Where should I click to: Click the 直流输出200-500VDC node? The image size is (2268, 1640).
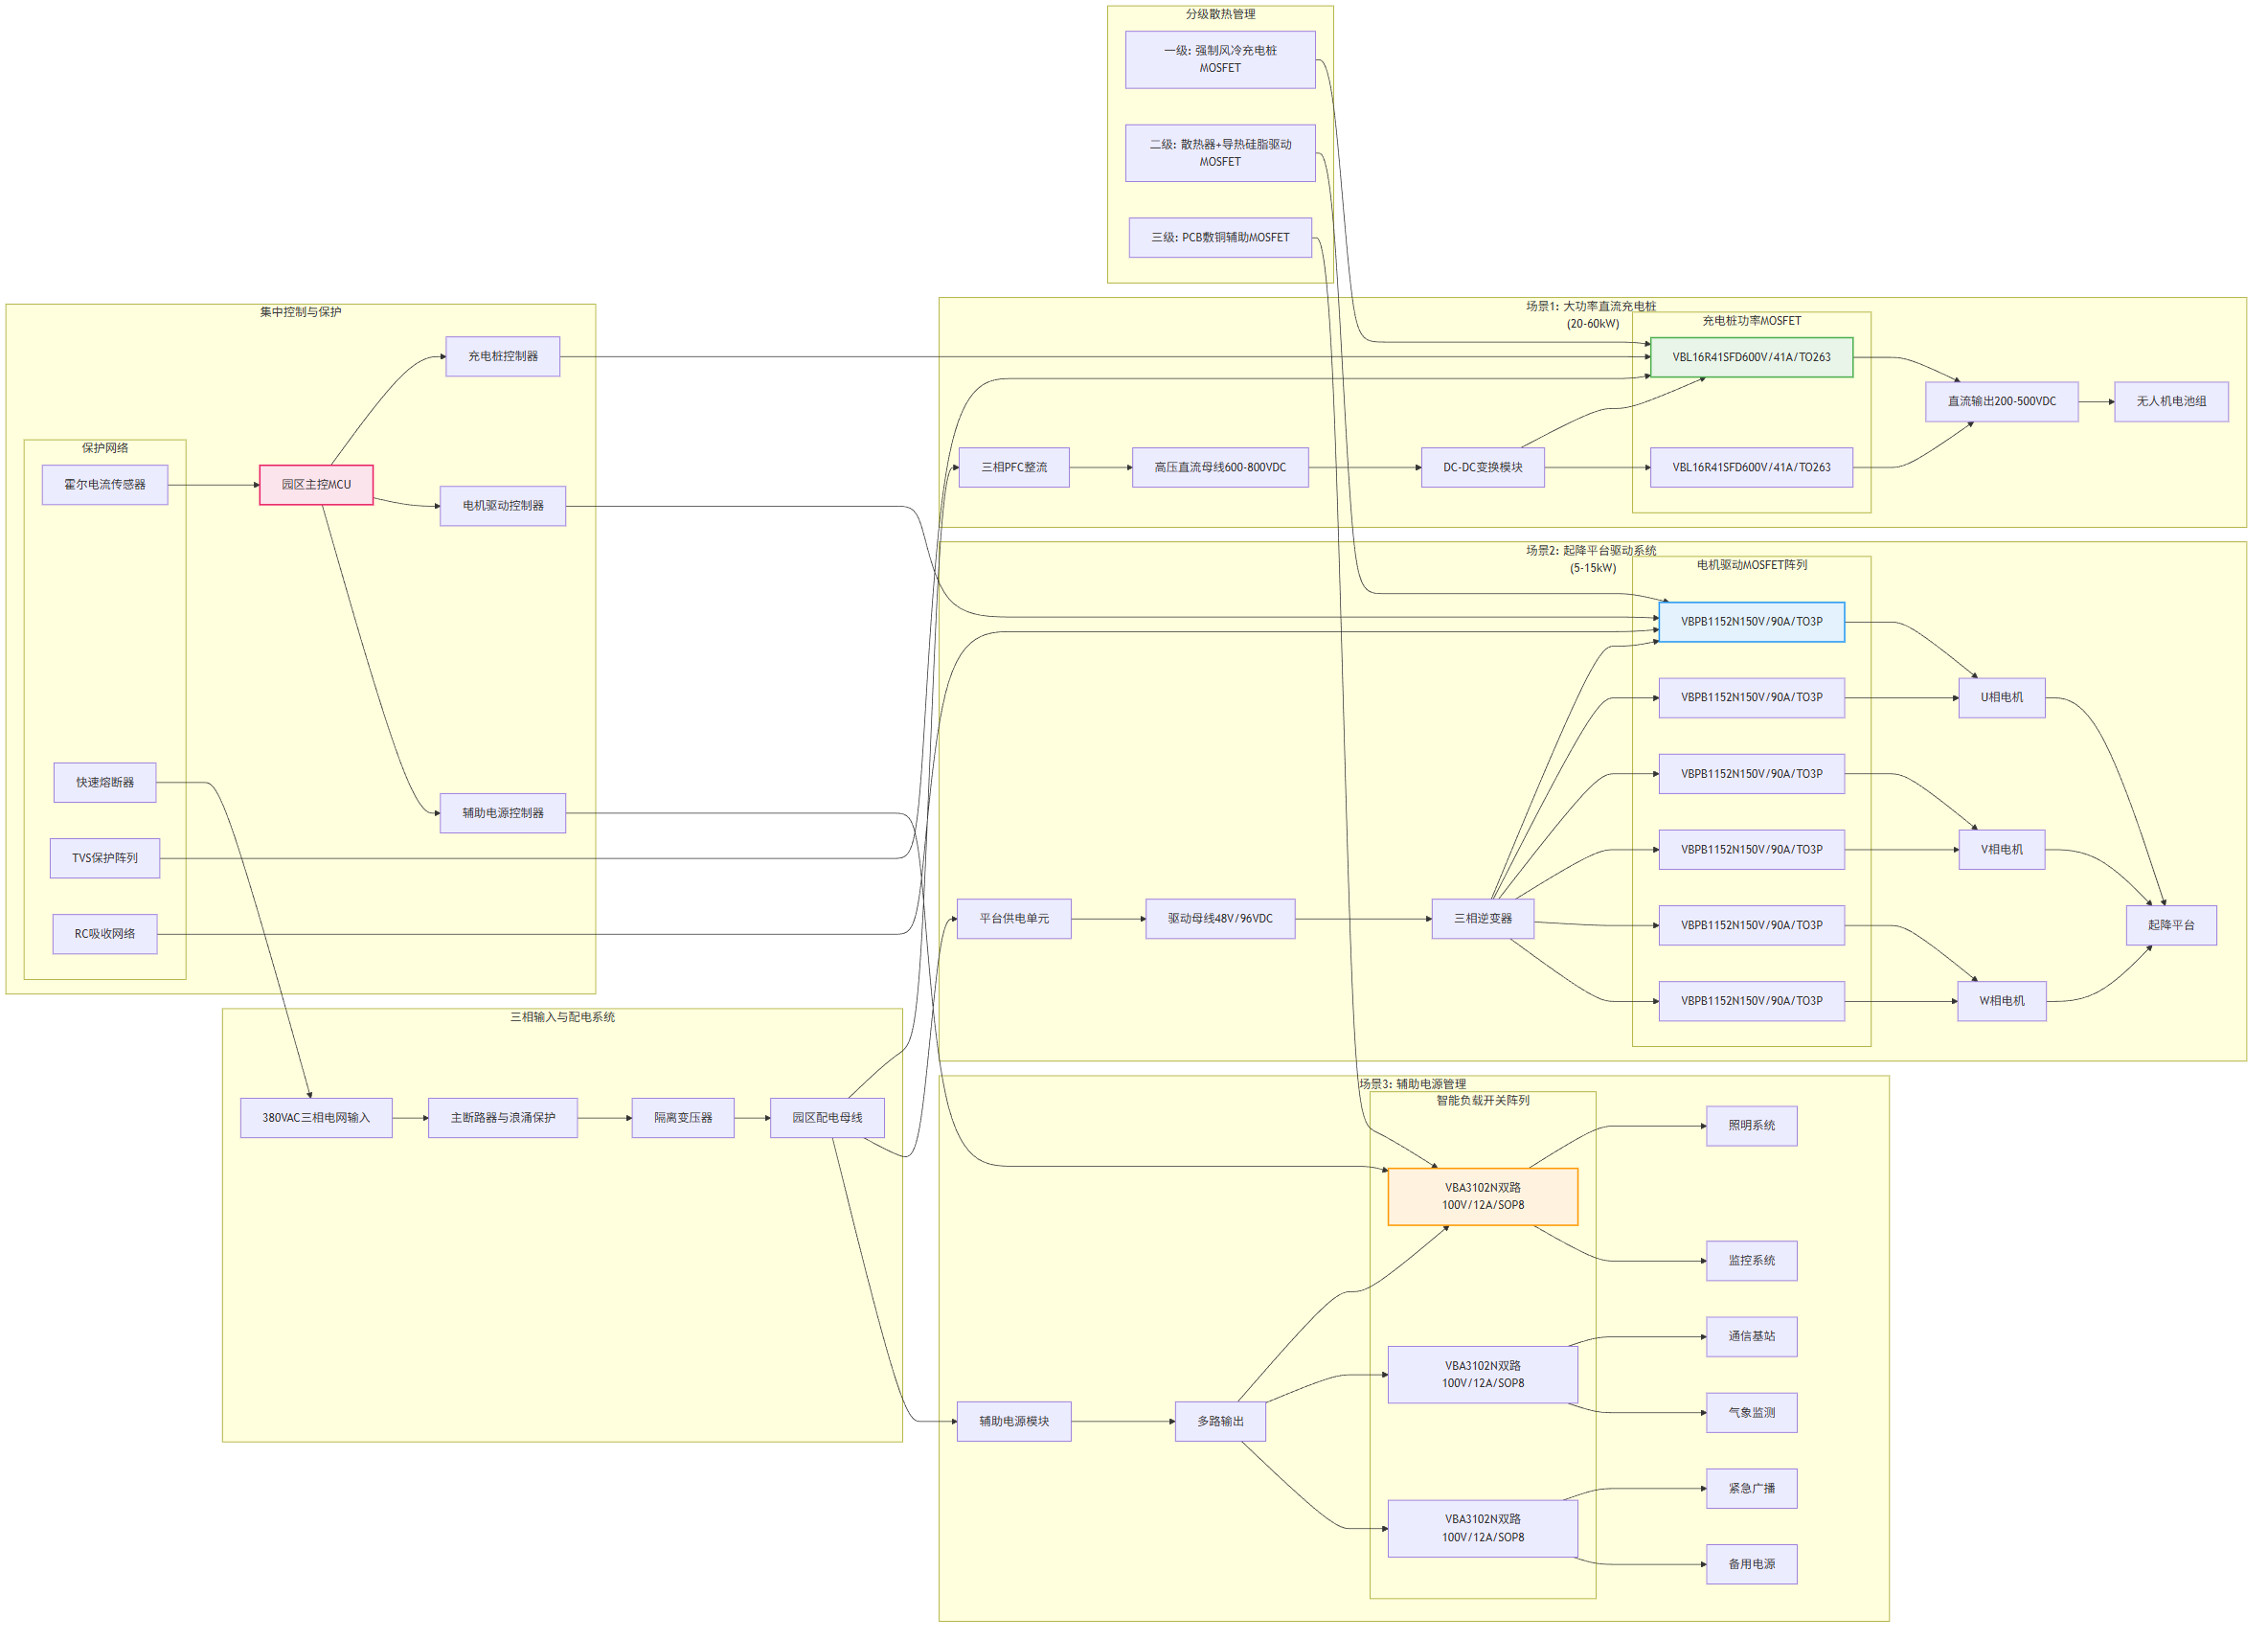pos(2002,402)
